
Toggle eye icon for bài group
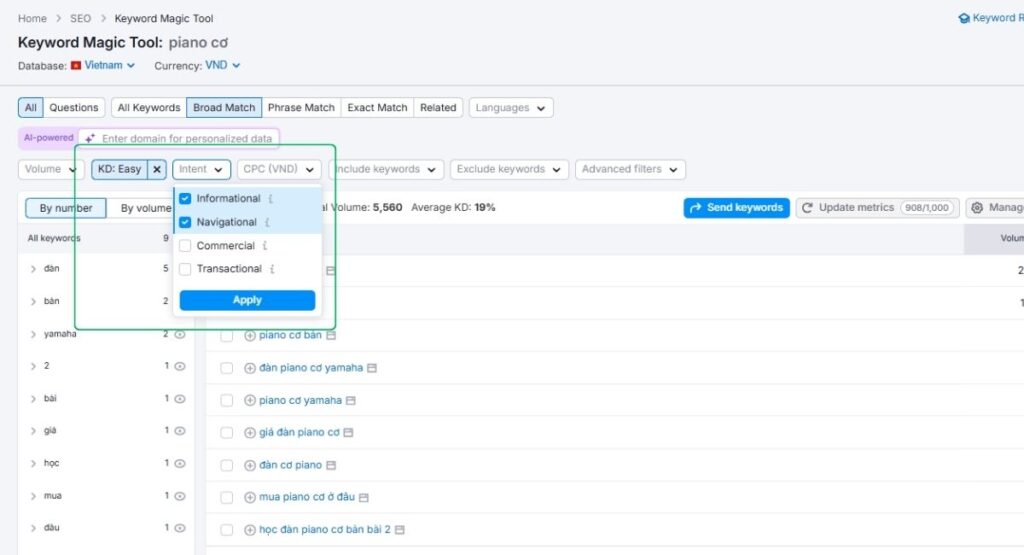pyautogui.click(x=180, y=399)
